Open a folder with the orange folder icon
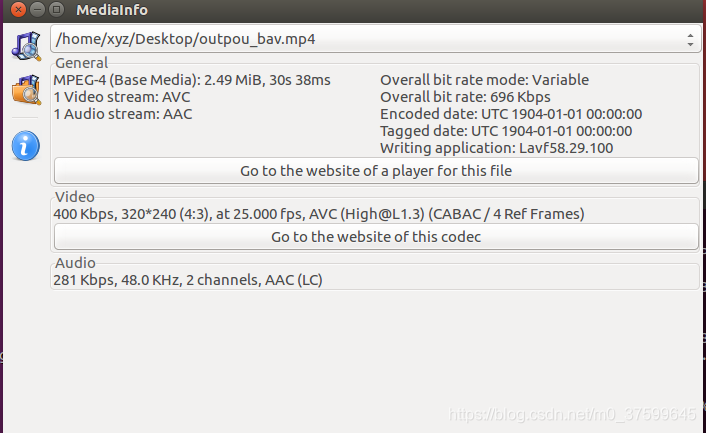The image size is (706, 433). (x=26, y=90)
